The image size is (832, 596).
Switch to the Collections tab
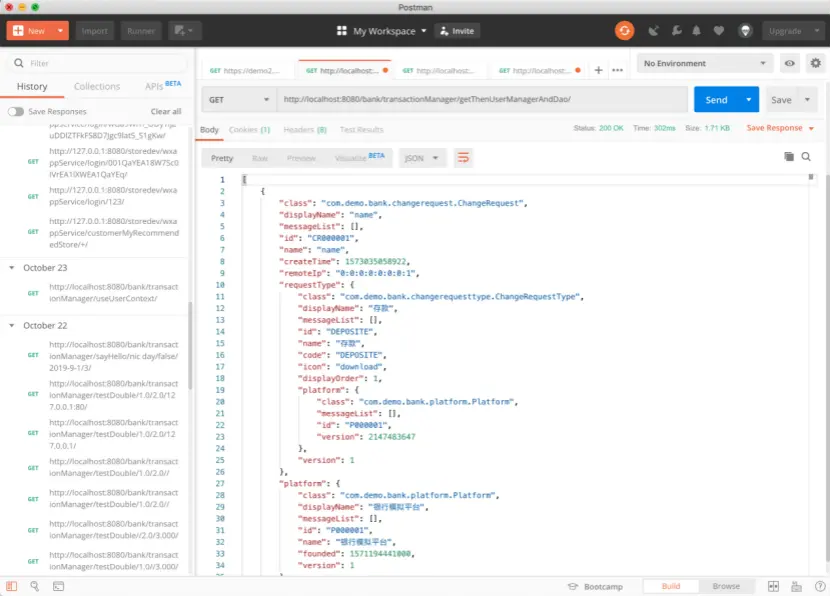click(x=97, y=86)
